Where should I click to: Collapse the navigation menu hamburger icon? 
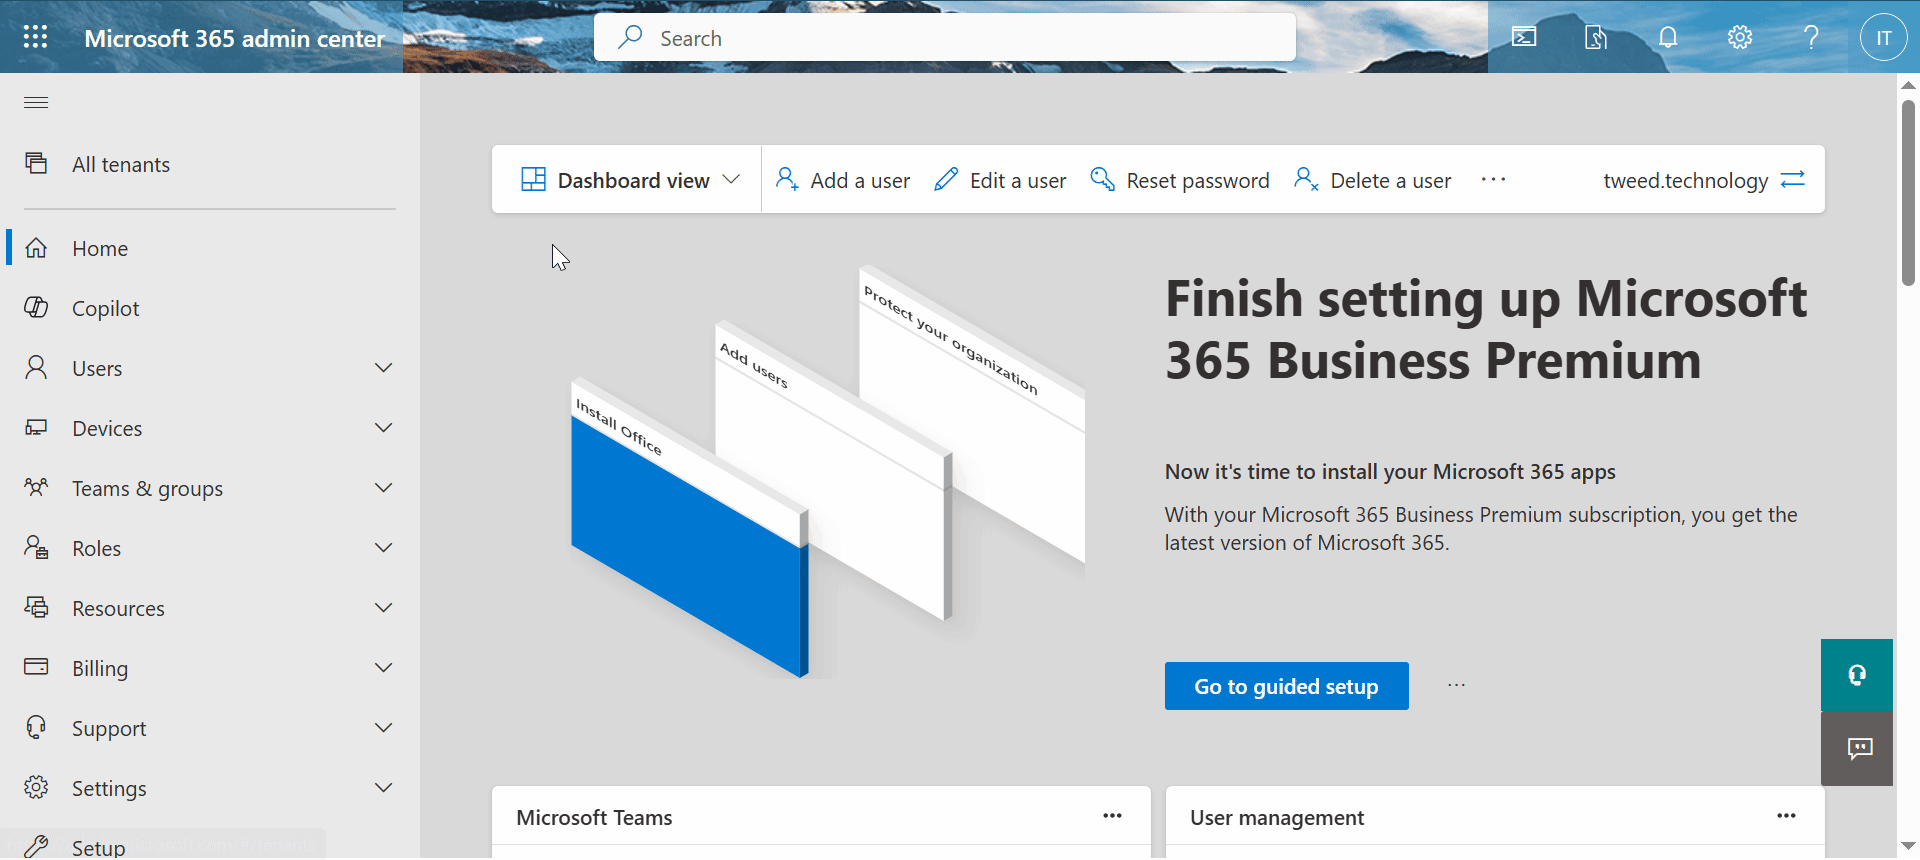point(36,102)
